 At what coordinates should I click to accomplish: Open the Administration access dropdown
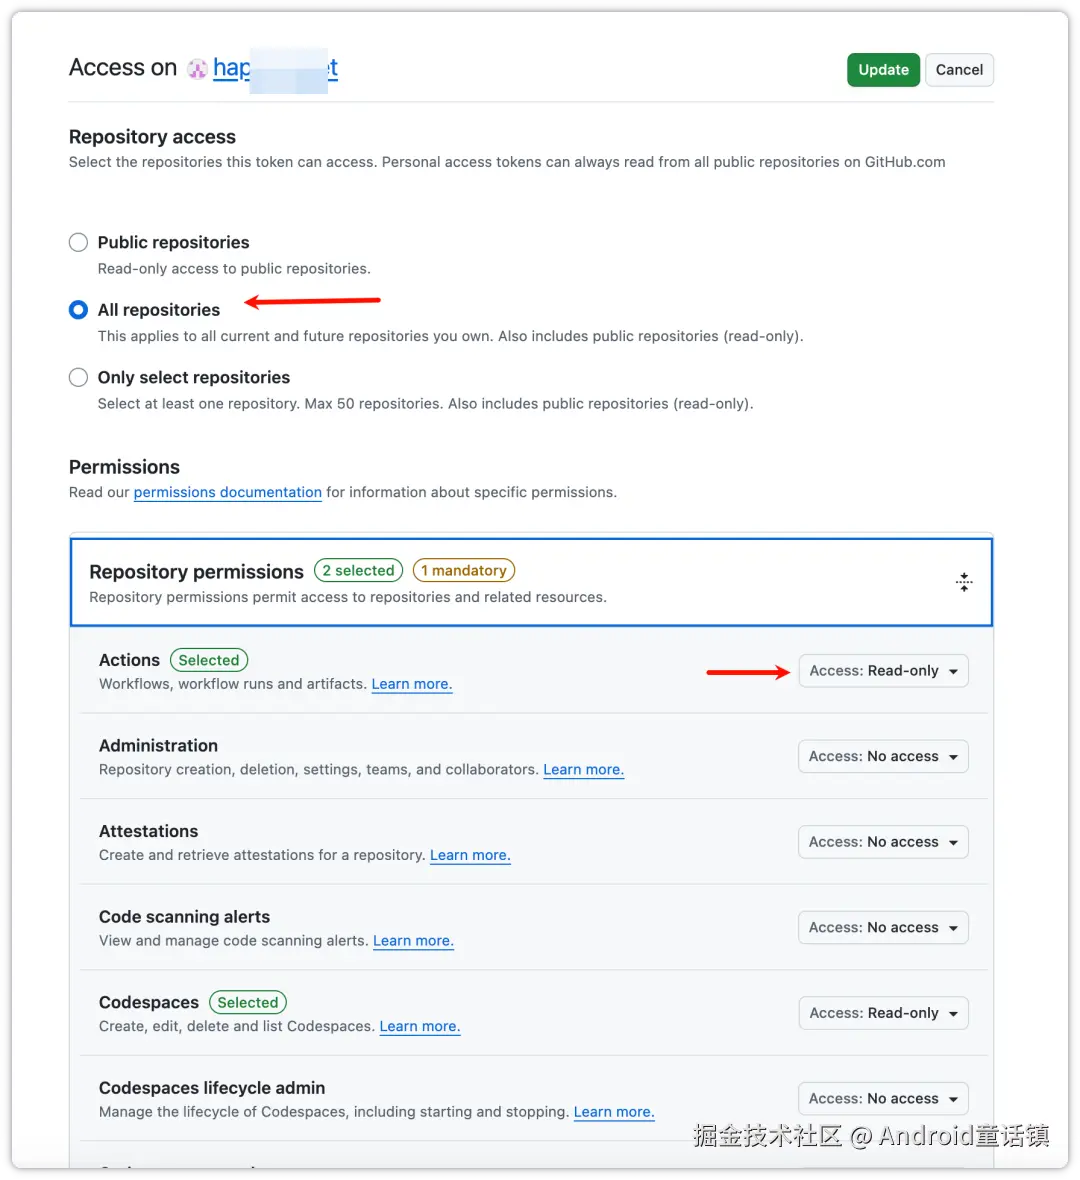[x=882, y=756]
